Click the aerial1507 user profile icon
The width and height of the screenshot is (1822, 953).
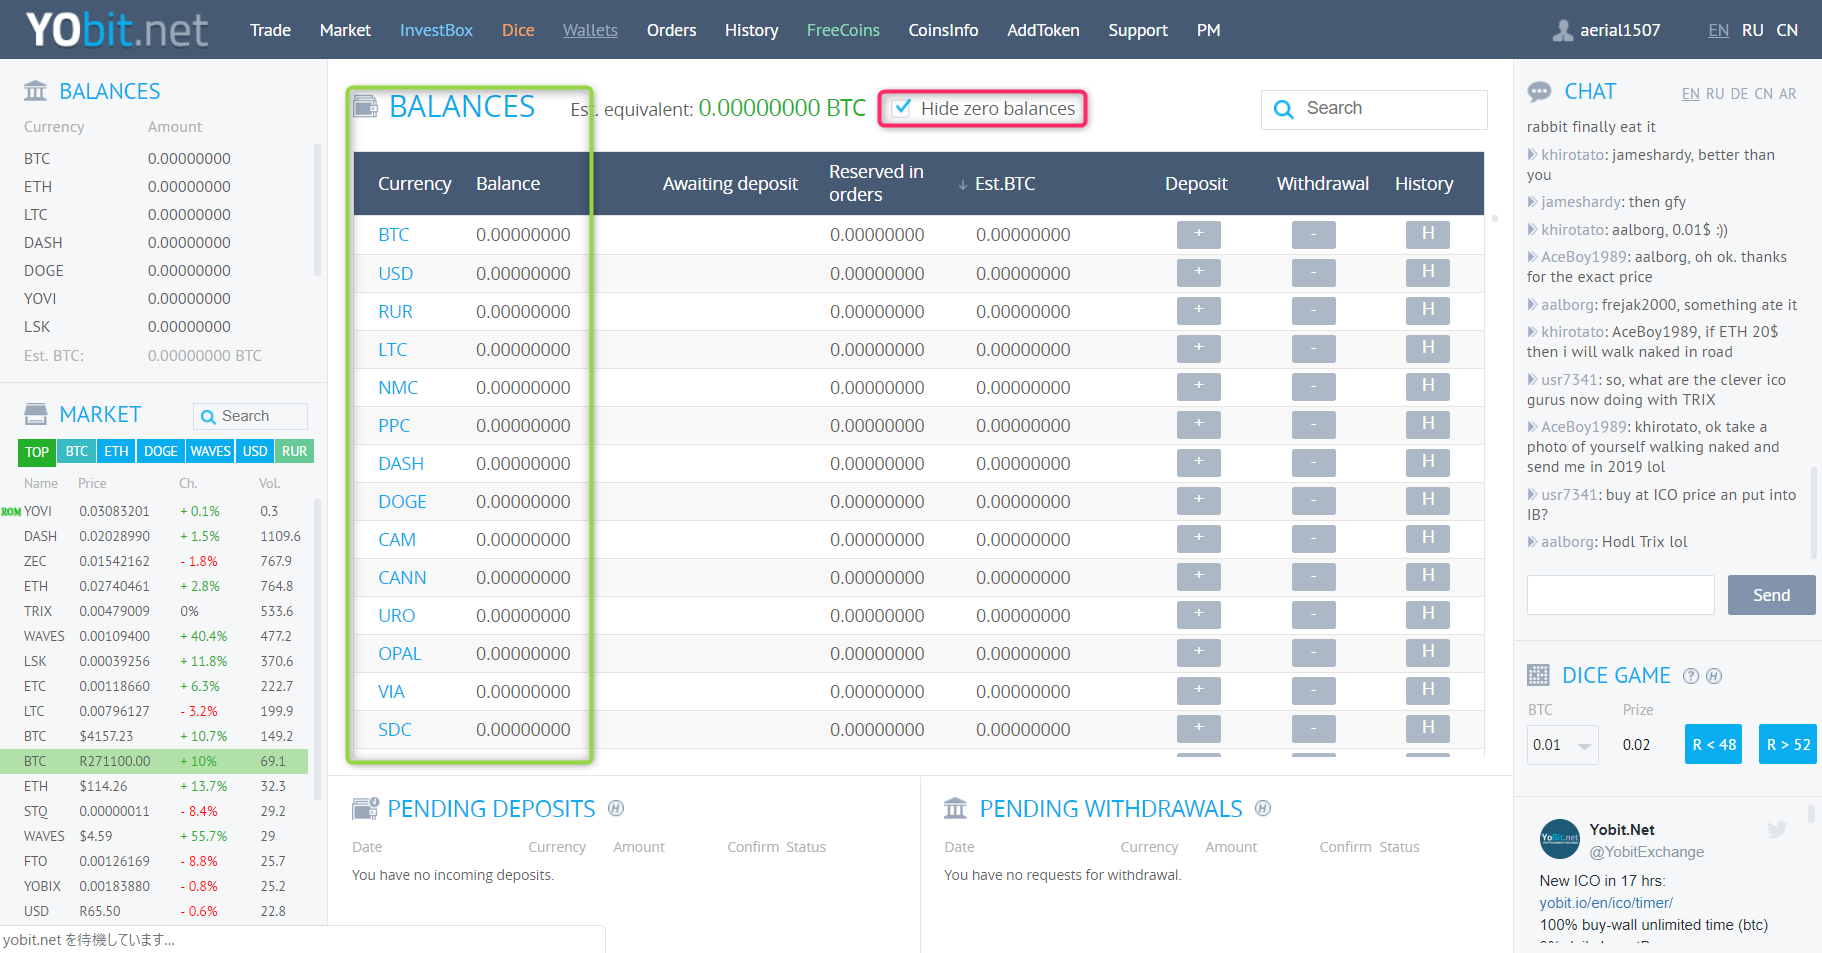click(x=1562, y=31)
